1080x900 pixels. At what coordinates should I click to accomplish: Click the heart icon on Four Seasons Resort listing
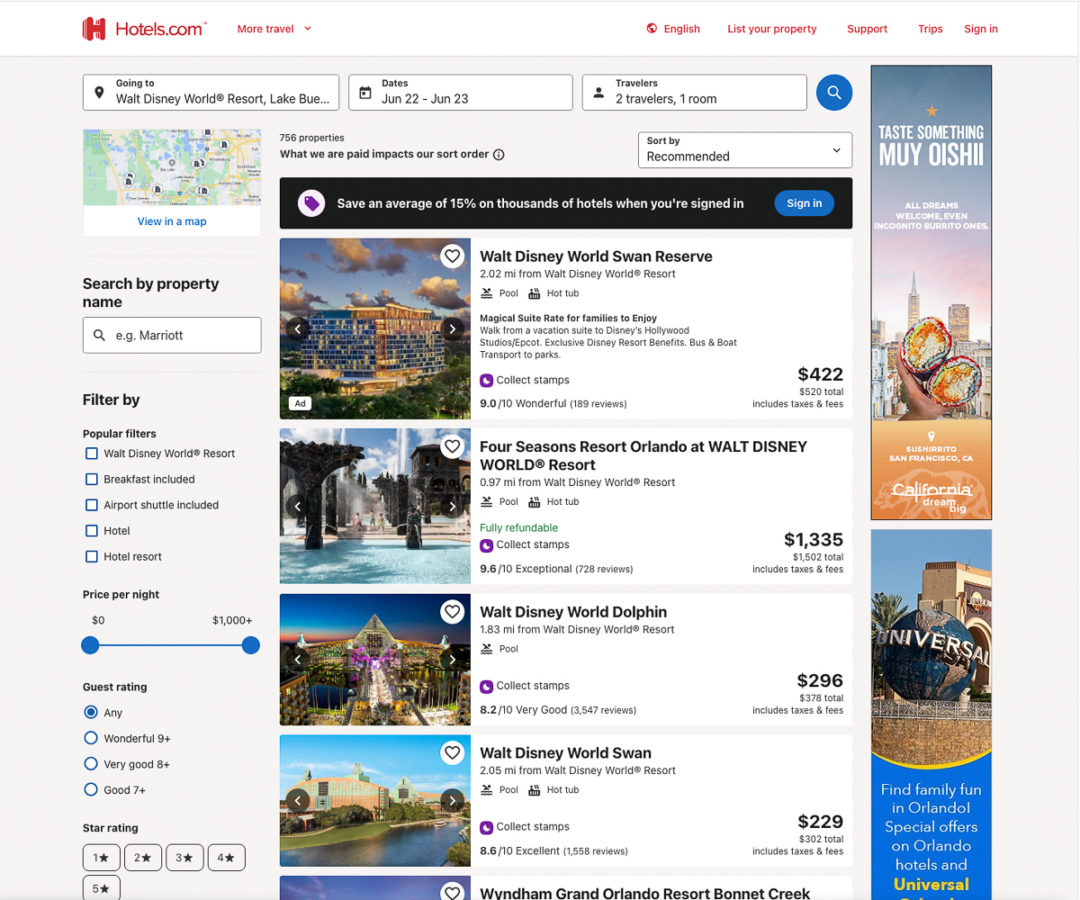click(452, 447)
